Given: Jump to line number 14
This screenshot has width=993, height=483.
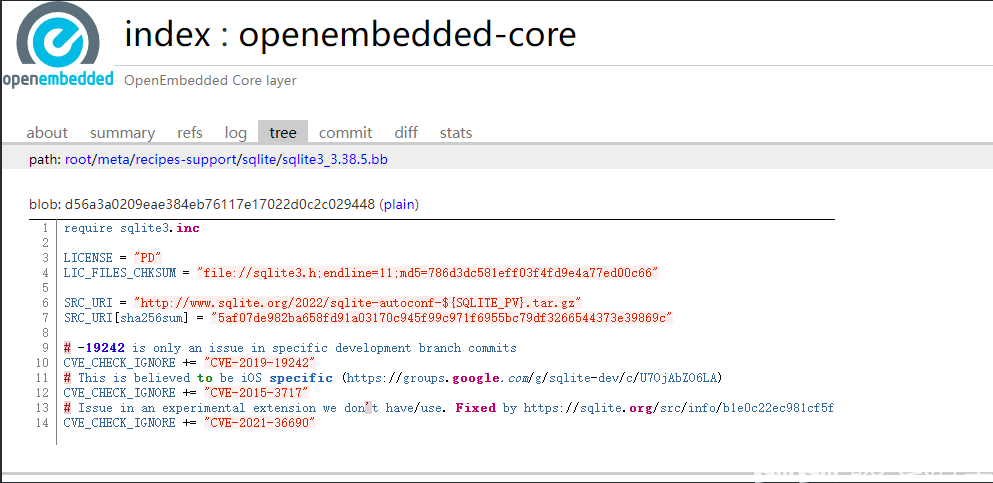Looking at the screenshot, I should (x=42, y=423).
